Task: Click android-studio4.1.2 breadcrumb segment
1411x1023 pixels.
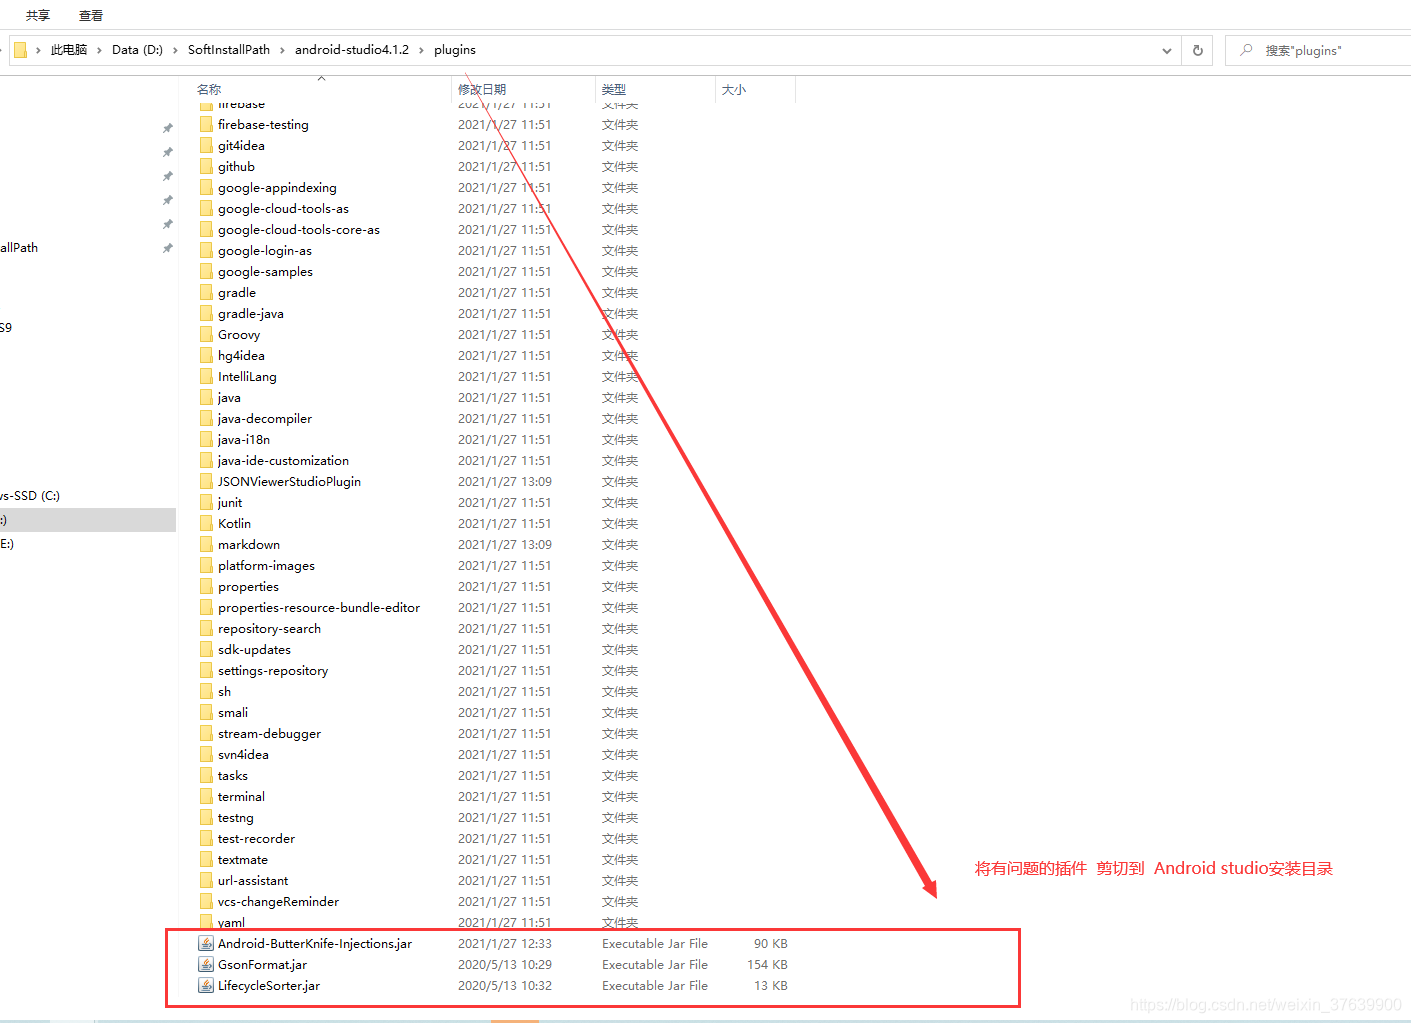Action: click(x=352, y=50)
